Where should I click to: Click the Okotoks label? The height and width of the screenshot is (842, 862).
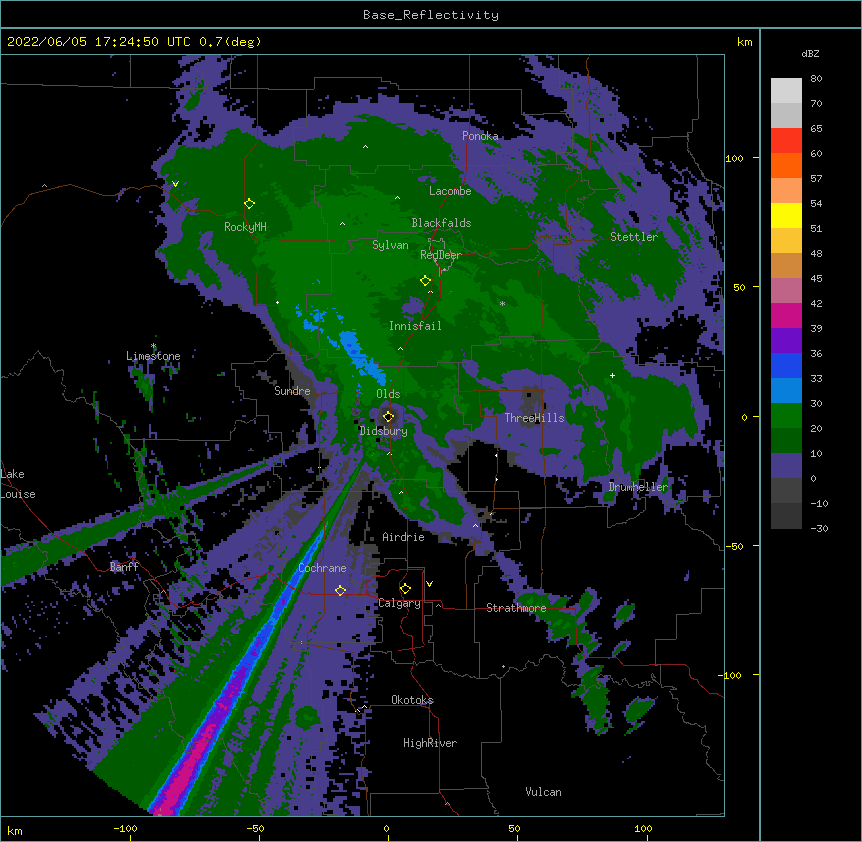pos(412,700)
